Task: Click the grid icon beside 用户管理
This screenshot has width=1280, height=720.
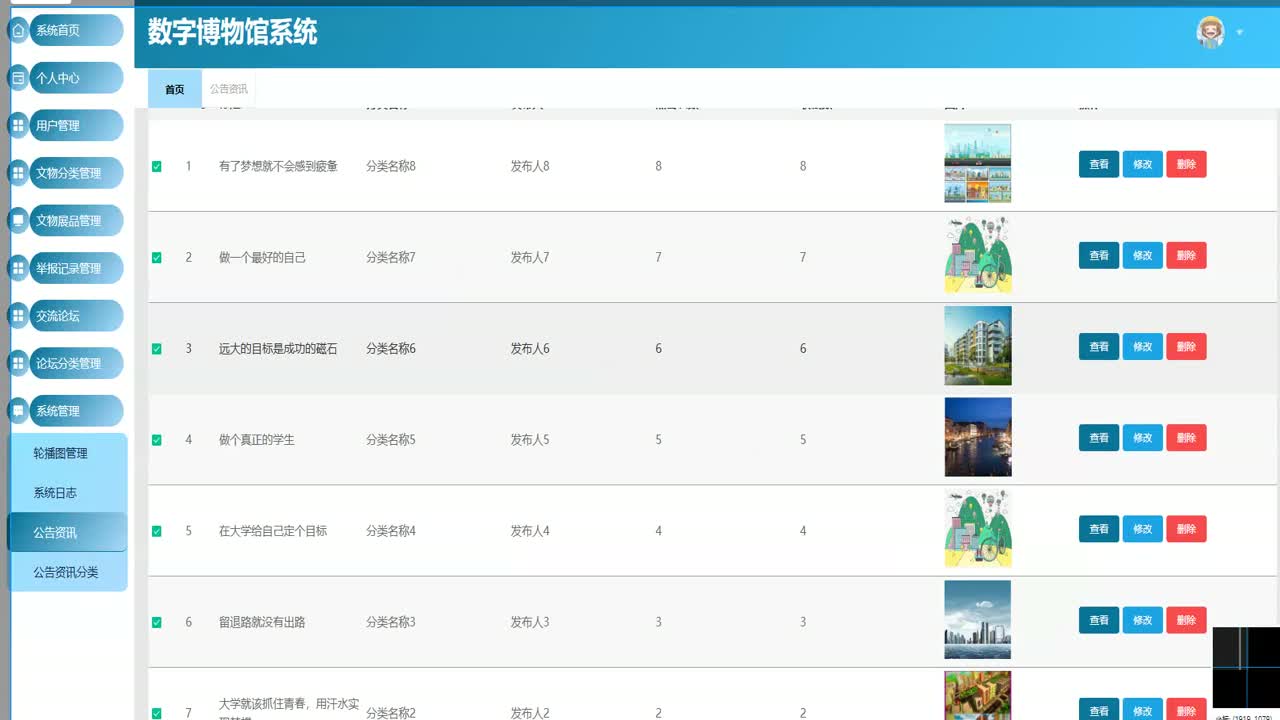Action: (x=18, y=126)
